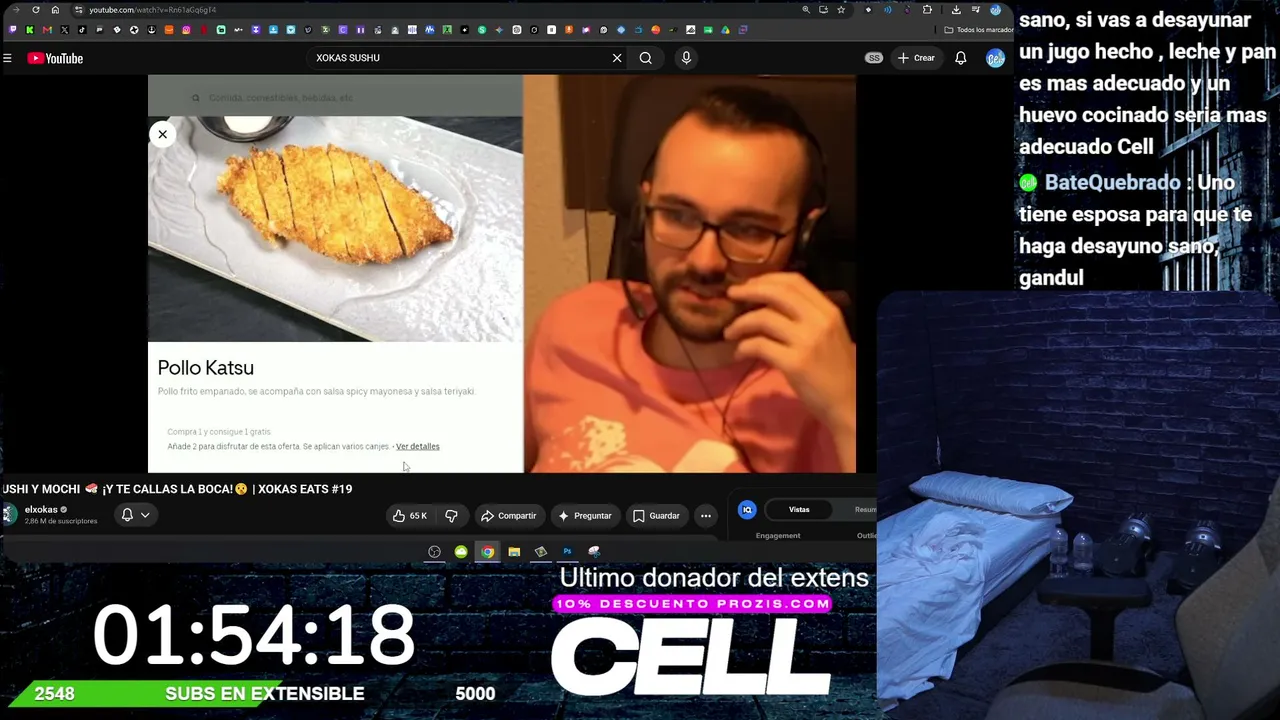Image resolution: width=1280 pixels, height=720 pixels.
Task: Select the Vistas tab
Action: (x=799, y=510)
